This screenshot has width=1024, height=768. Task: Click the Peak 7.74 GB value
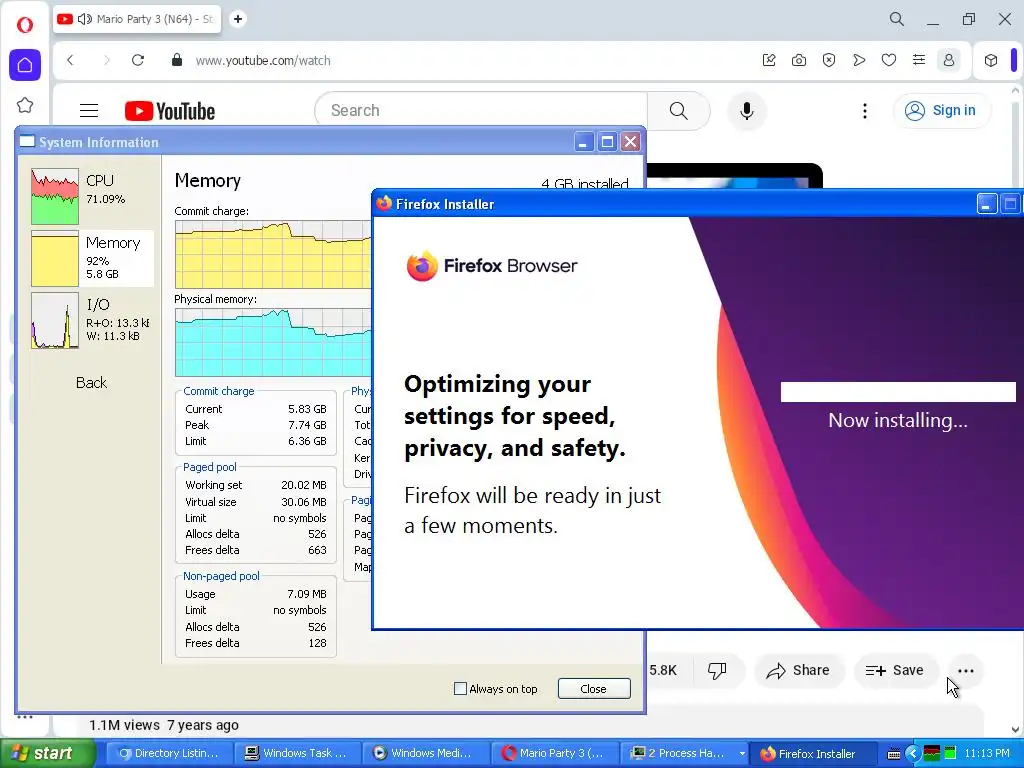tap(307, 425)
